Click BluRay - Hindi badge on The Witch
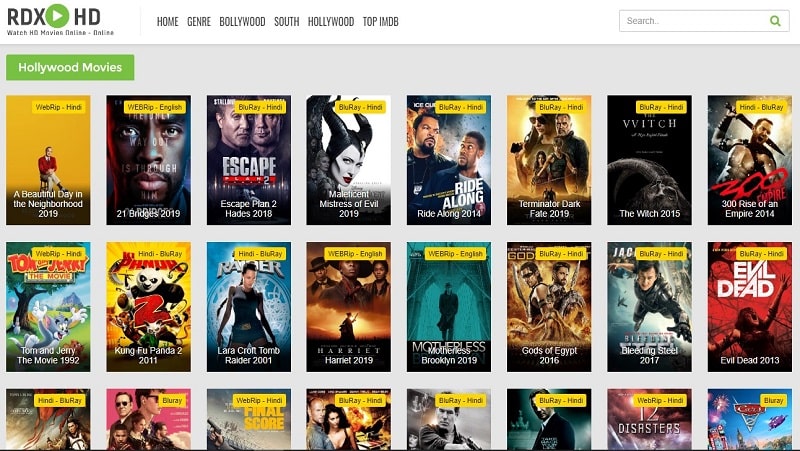This screenshot has height=451, width=800. pos(661,107)
